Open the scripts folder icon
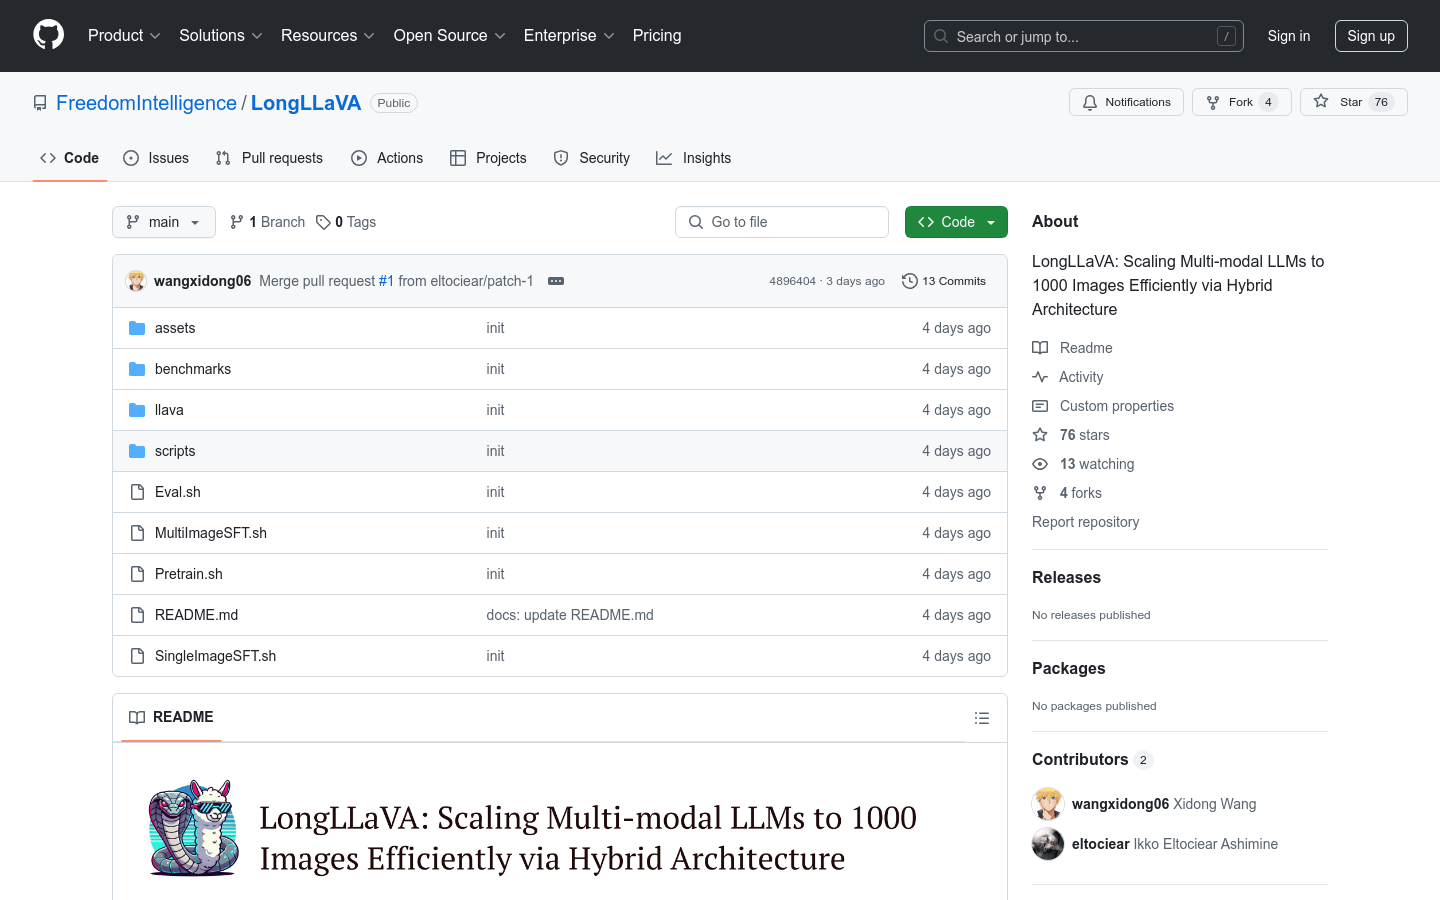The image size is (1440, 900). (x=137, y=451)
